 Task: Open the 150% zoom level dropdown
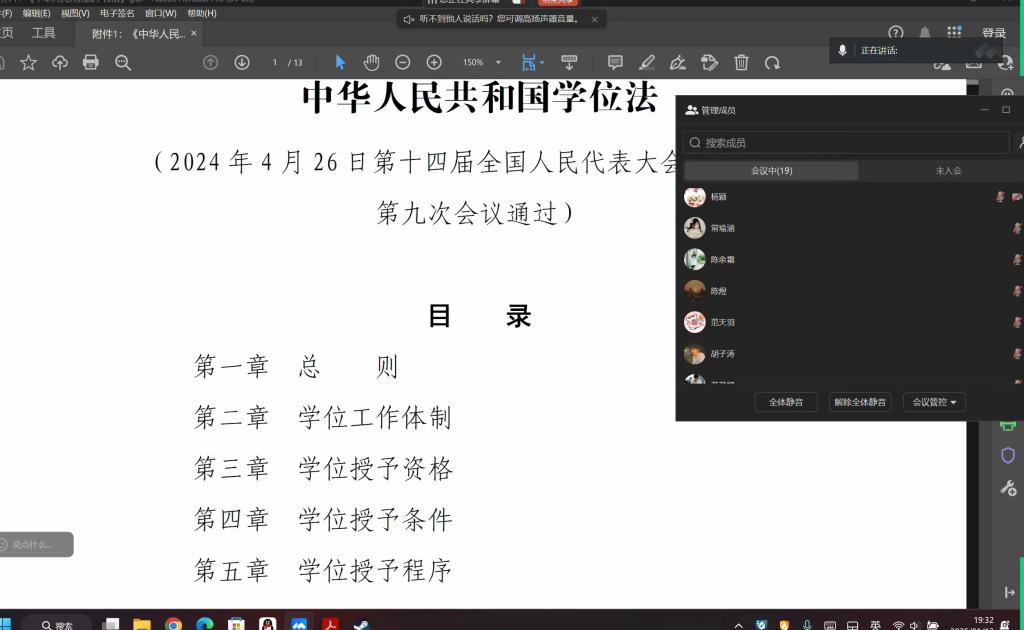(482, 62)
